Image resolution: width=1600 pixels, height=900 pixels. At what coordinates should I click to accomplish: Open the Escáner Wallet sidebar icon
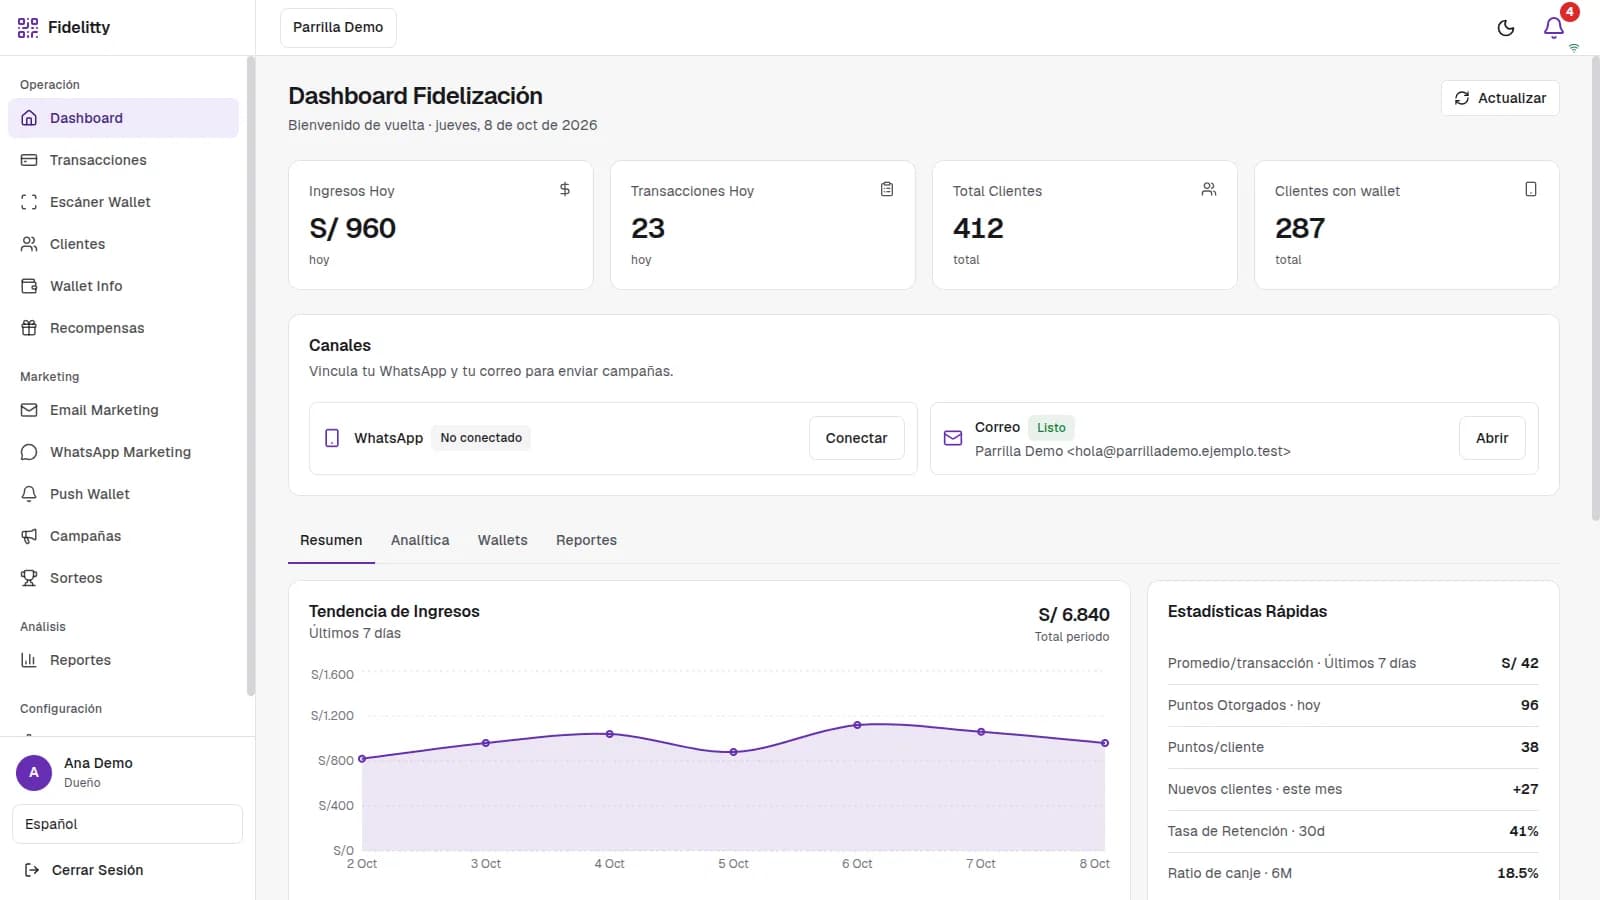(29, 202)
